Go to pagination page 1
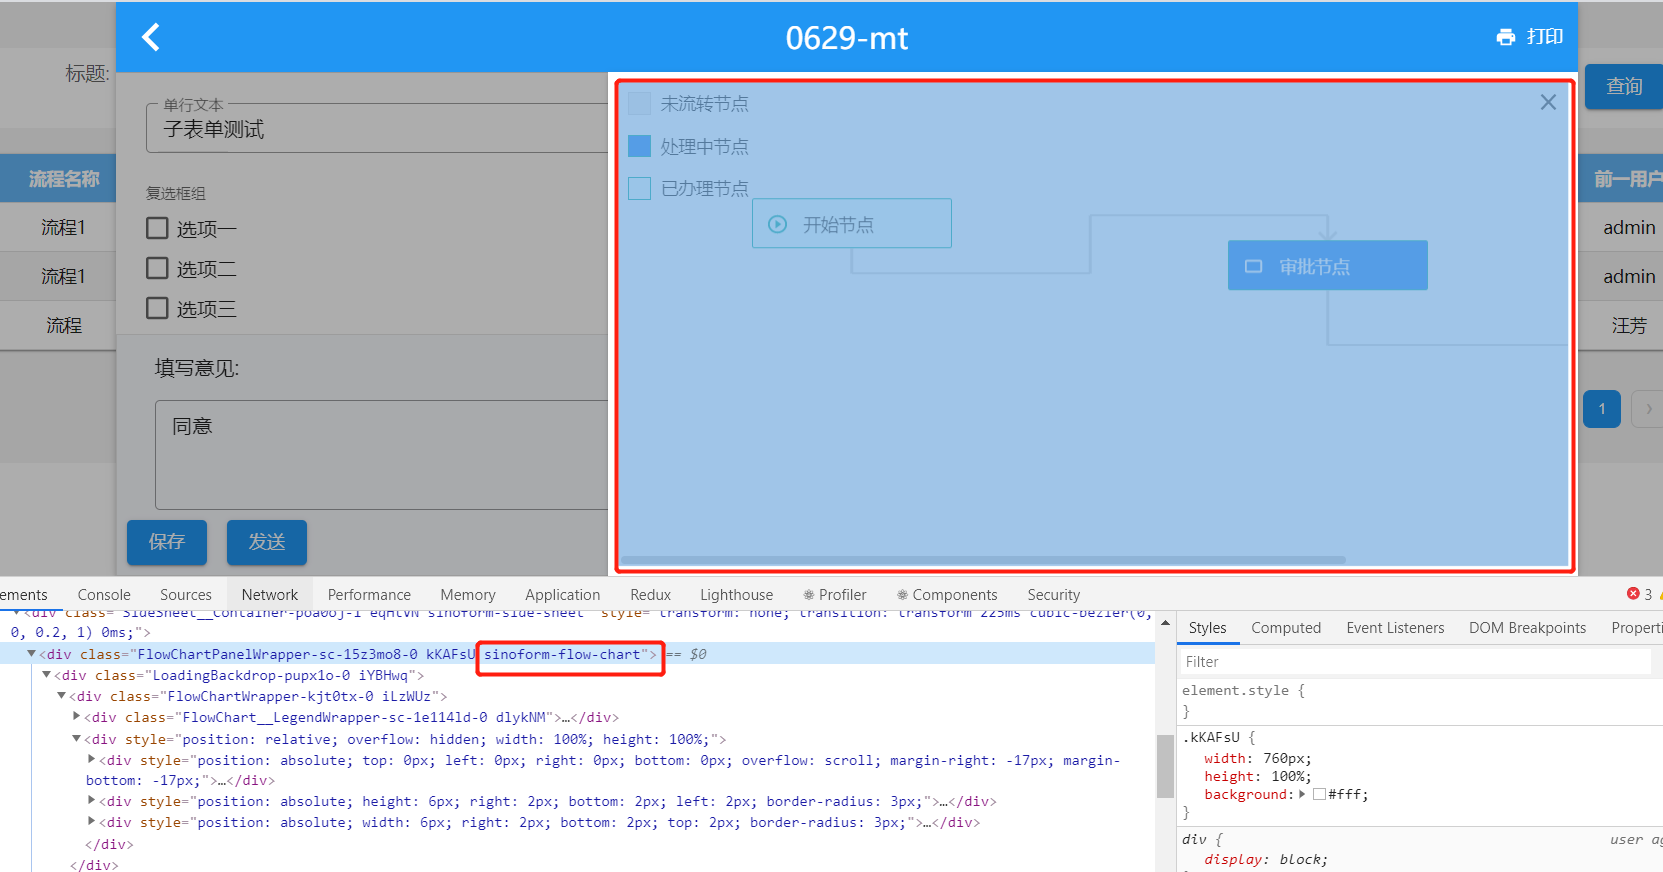Image resolution: width=1663 pixels, height=872 pixels. [x=1602, y=408]
